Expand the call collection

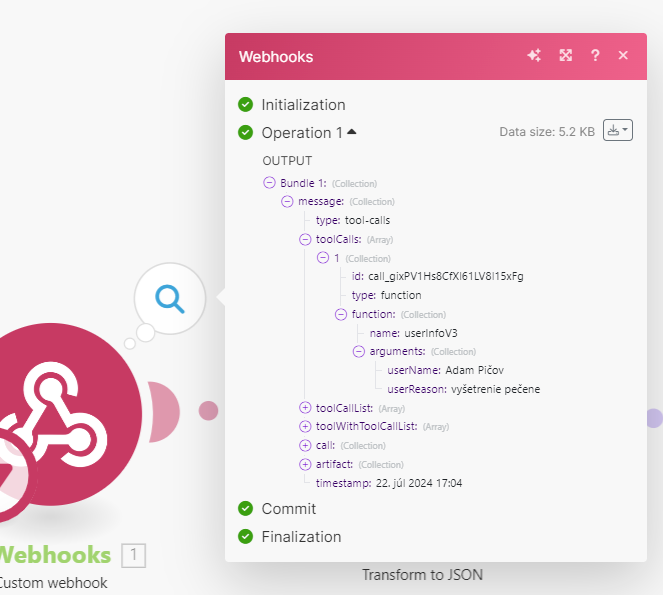305,446
